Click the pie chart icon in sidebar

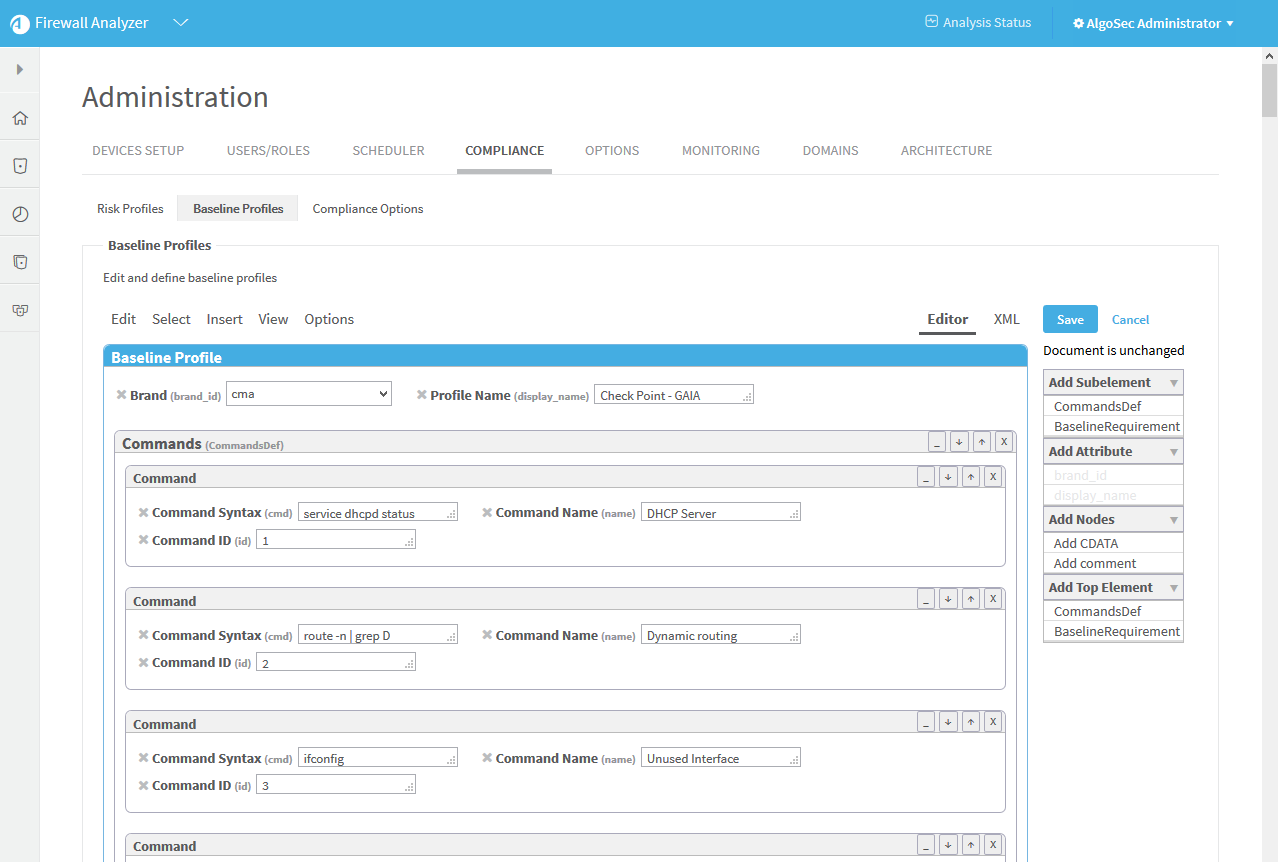[20, 214]
